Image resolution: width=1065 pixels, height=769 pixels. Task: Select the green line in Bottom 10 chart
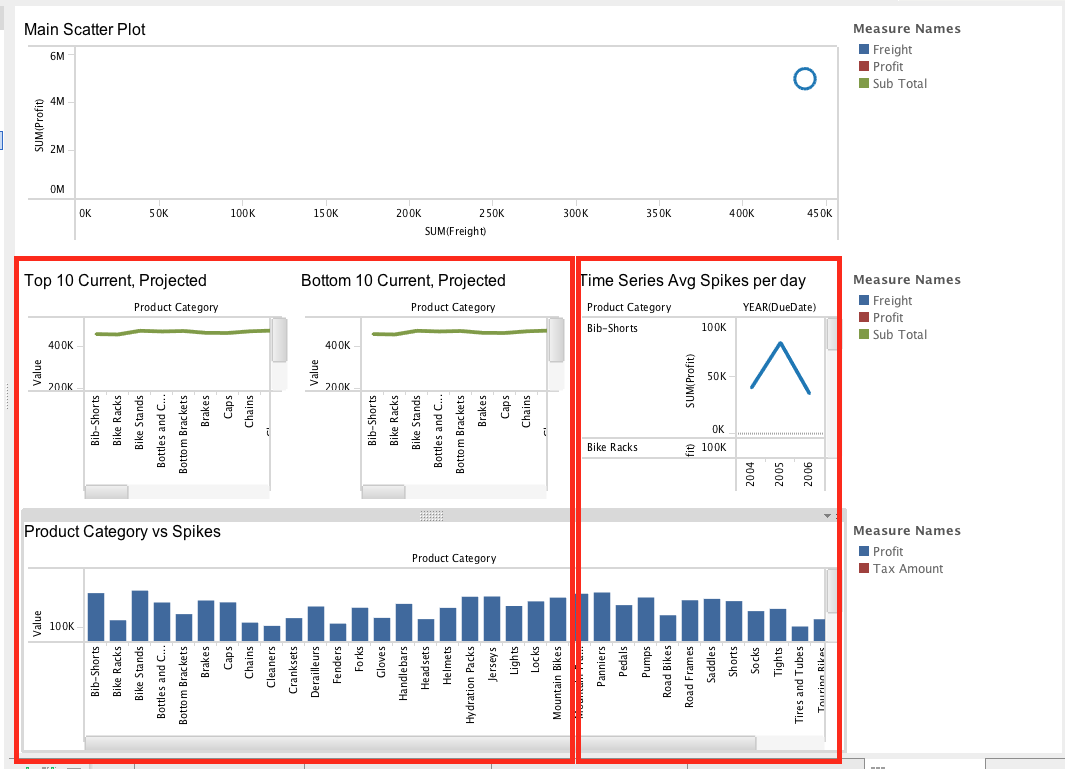[x=459, y=332]
